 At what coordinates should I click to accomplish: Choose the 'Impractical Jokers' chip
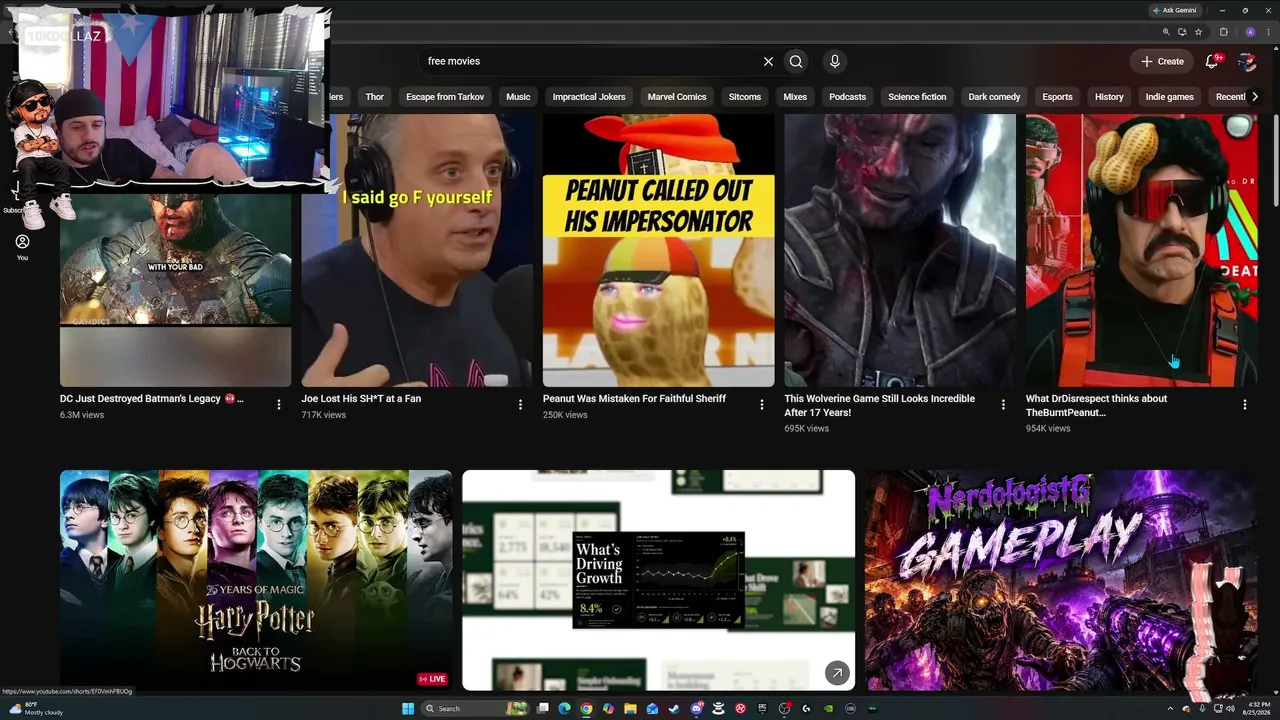point(589,97)
